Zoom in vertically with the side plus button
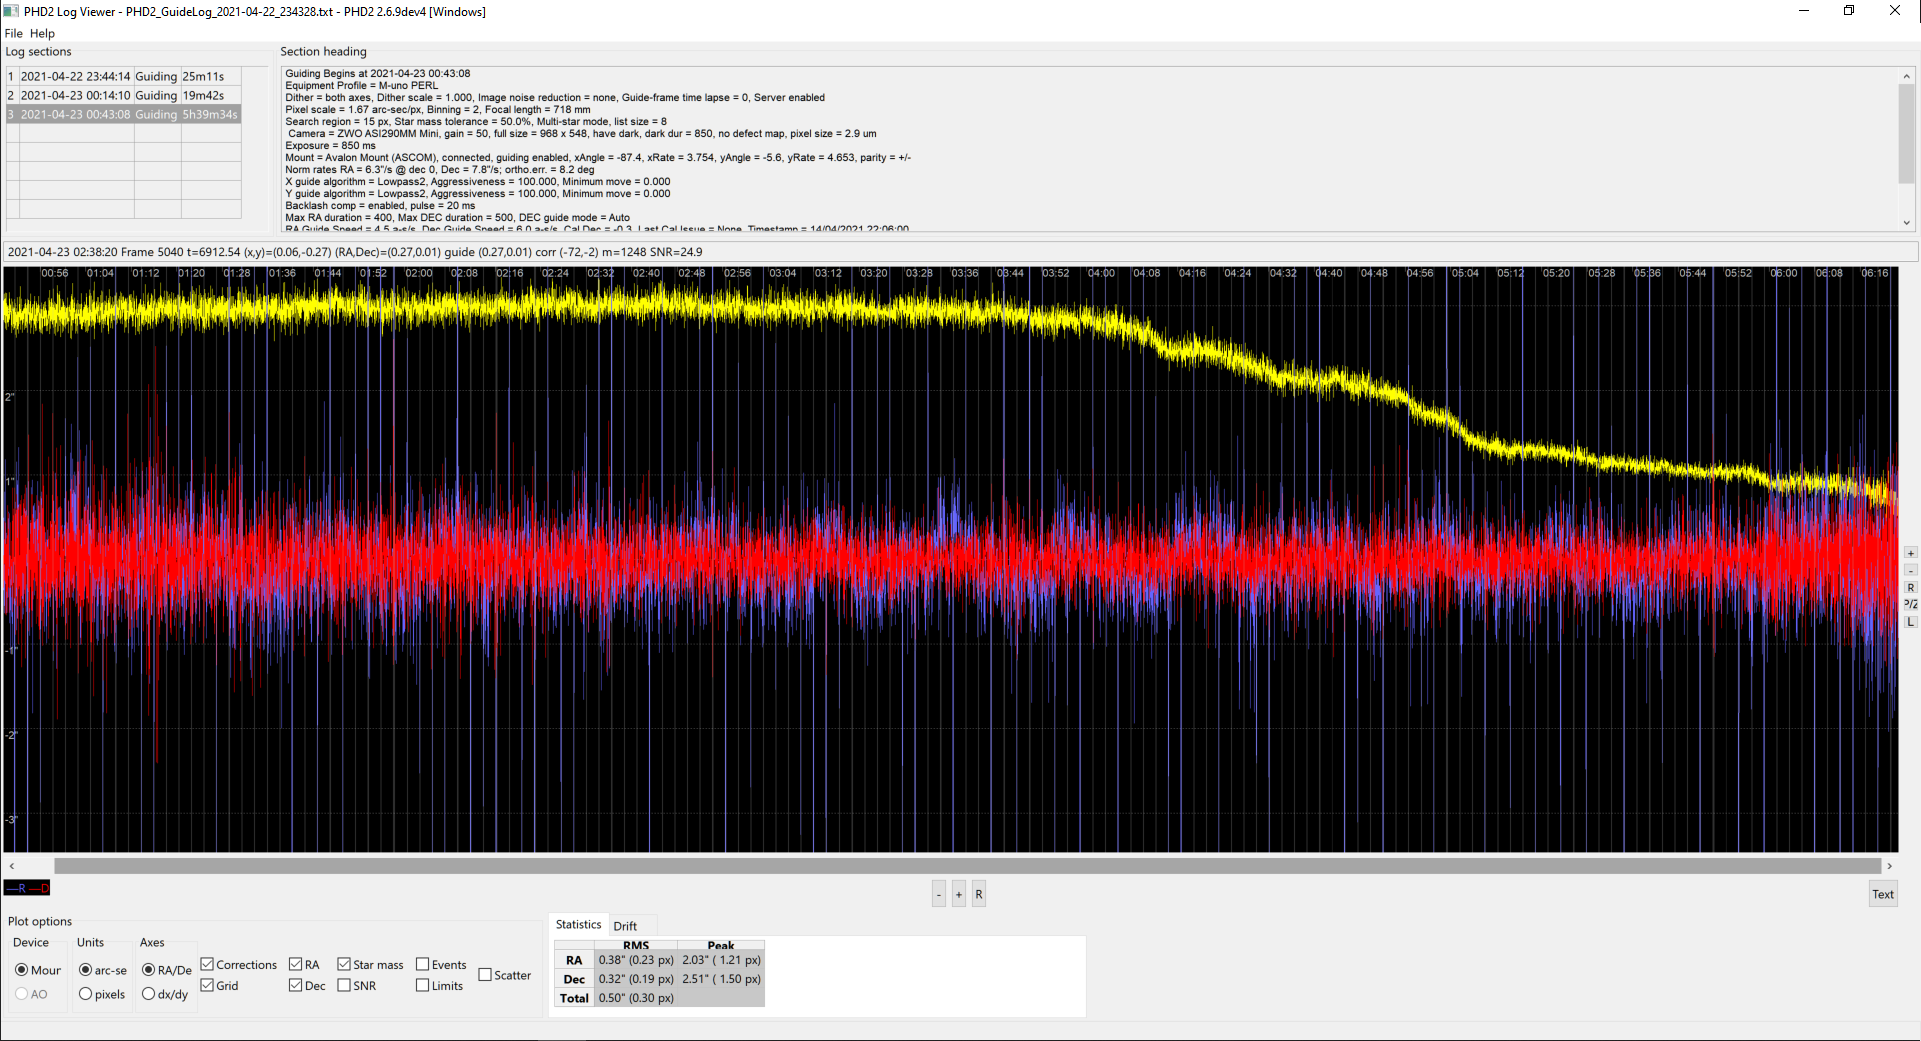This screenshot has height=1041, width=1921. [1911, 553]
